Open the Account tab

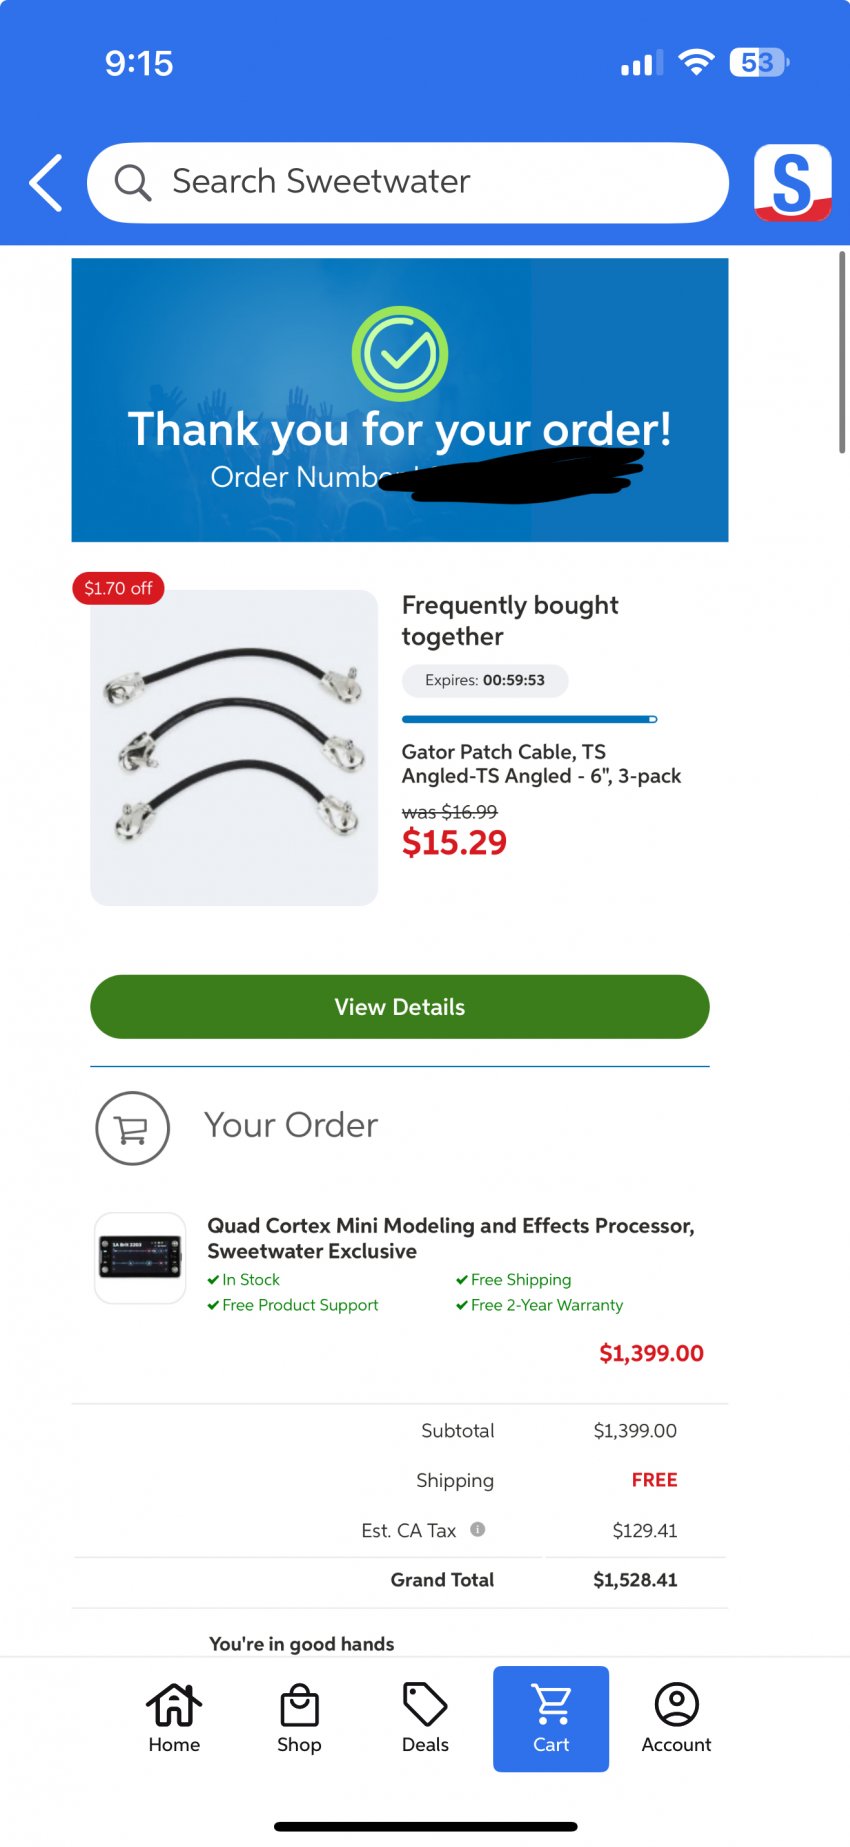tap(676, 1719)
